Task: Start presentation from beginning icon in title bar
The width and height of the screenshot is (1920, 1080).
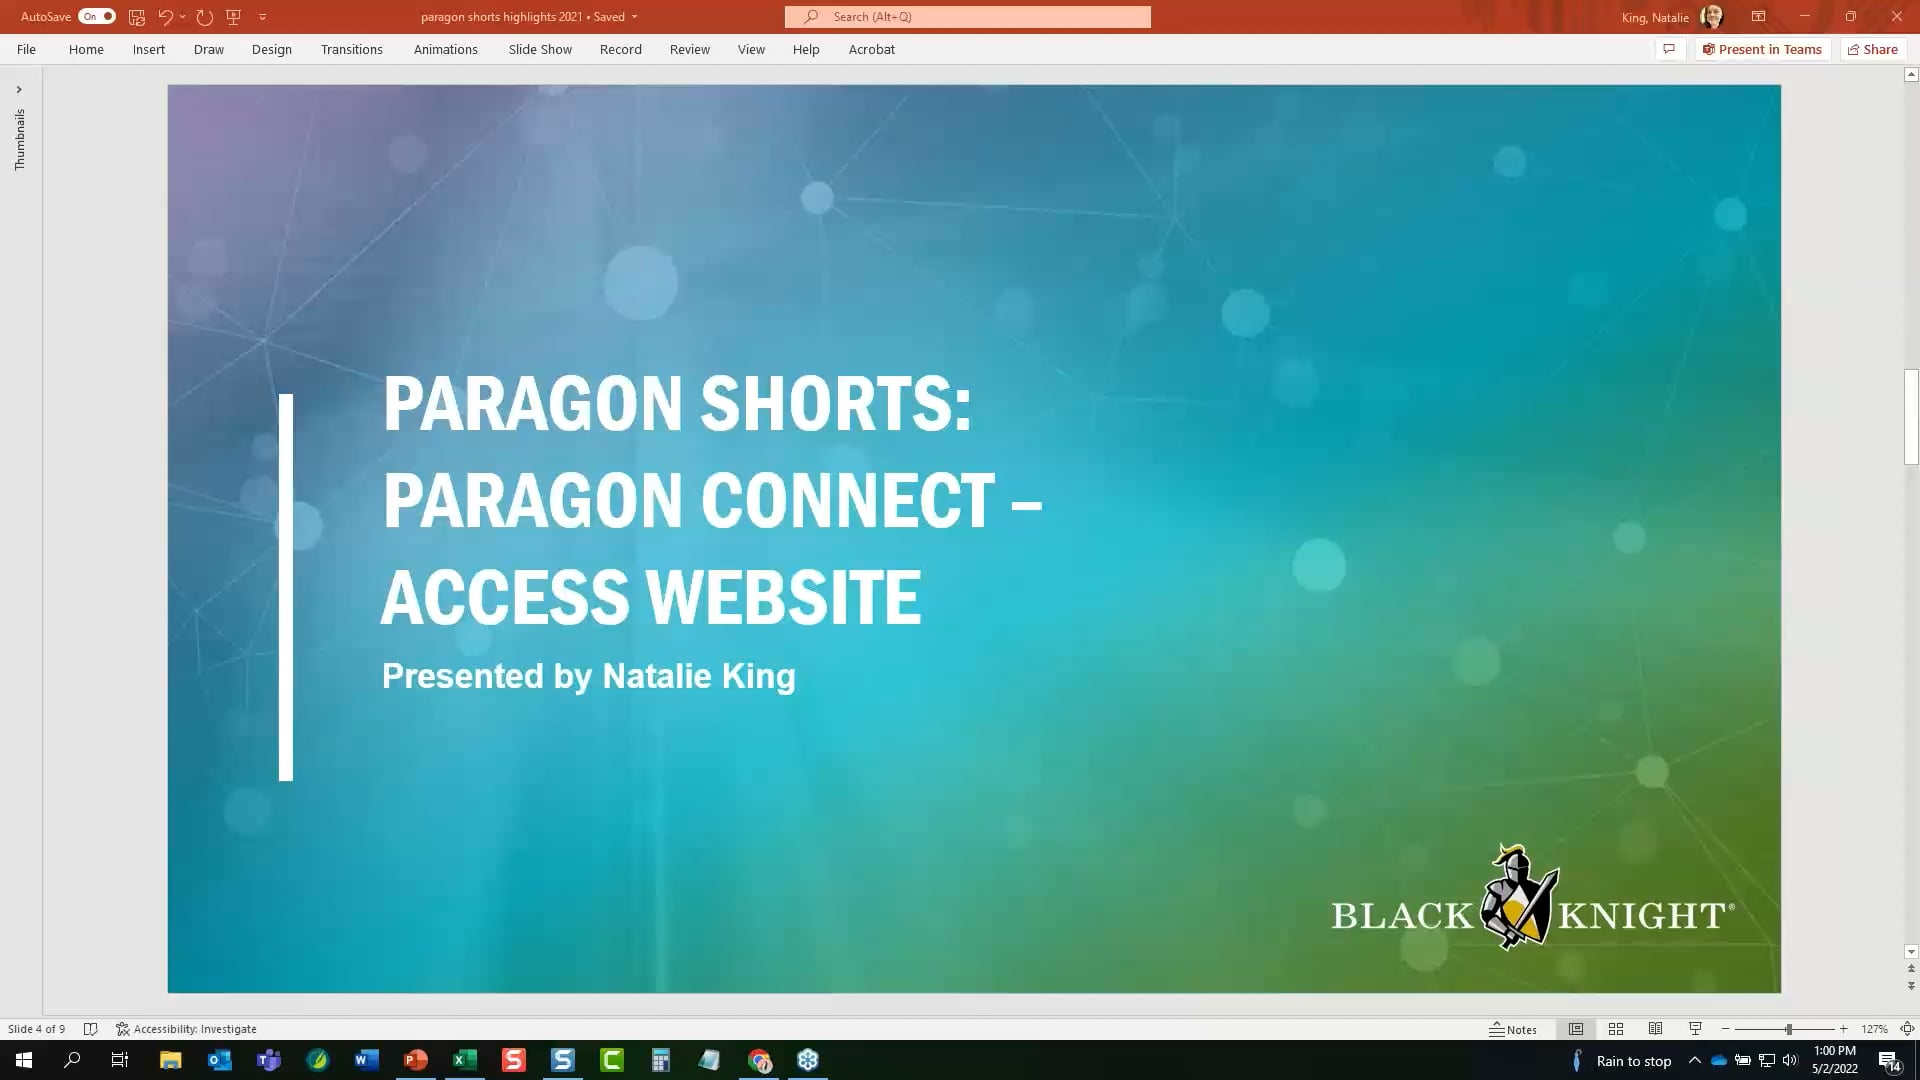Action: pos(234,17)
